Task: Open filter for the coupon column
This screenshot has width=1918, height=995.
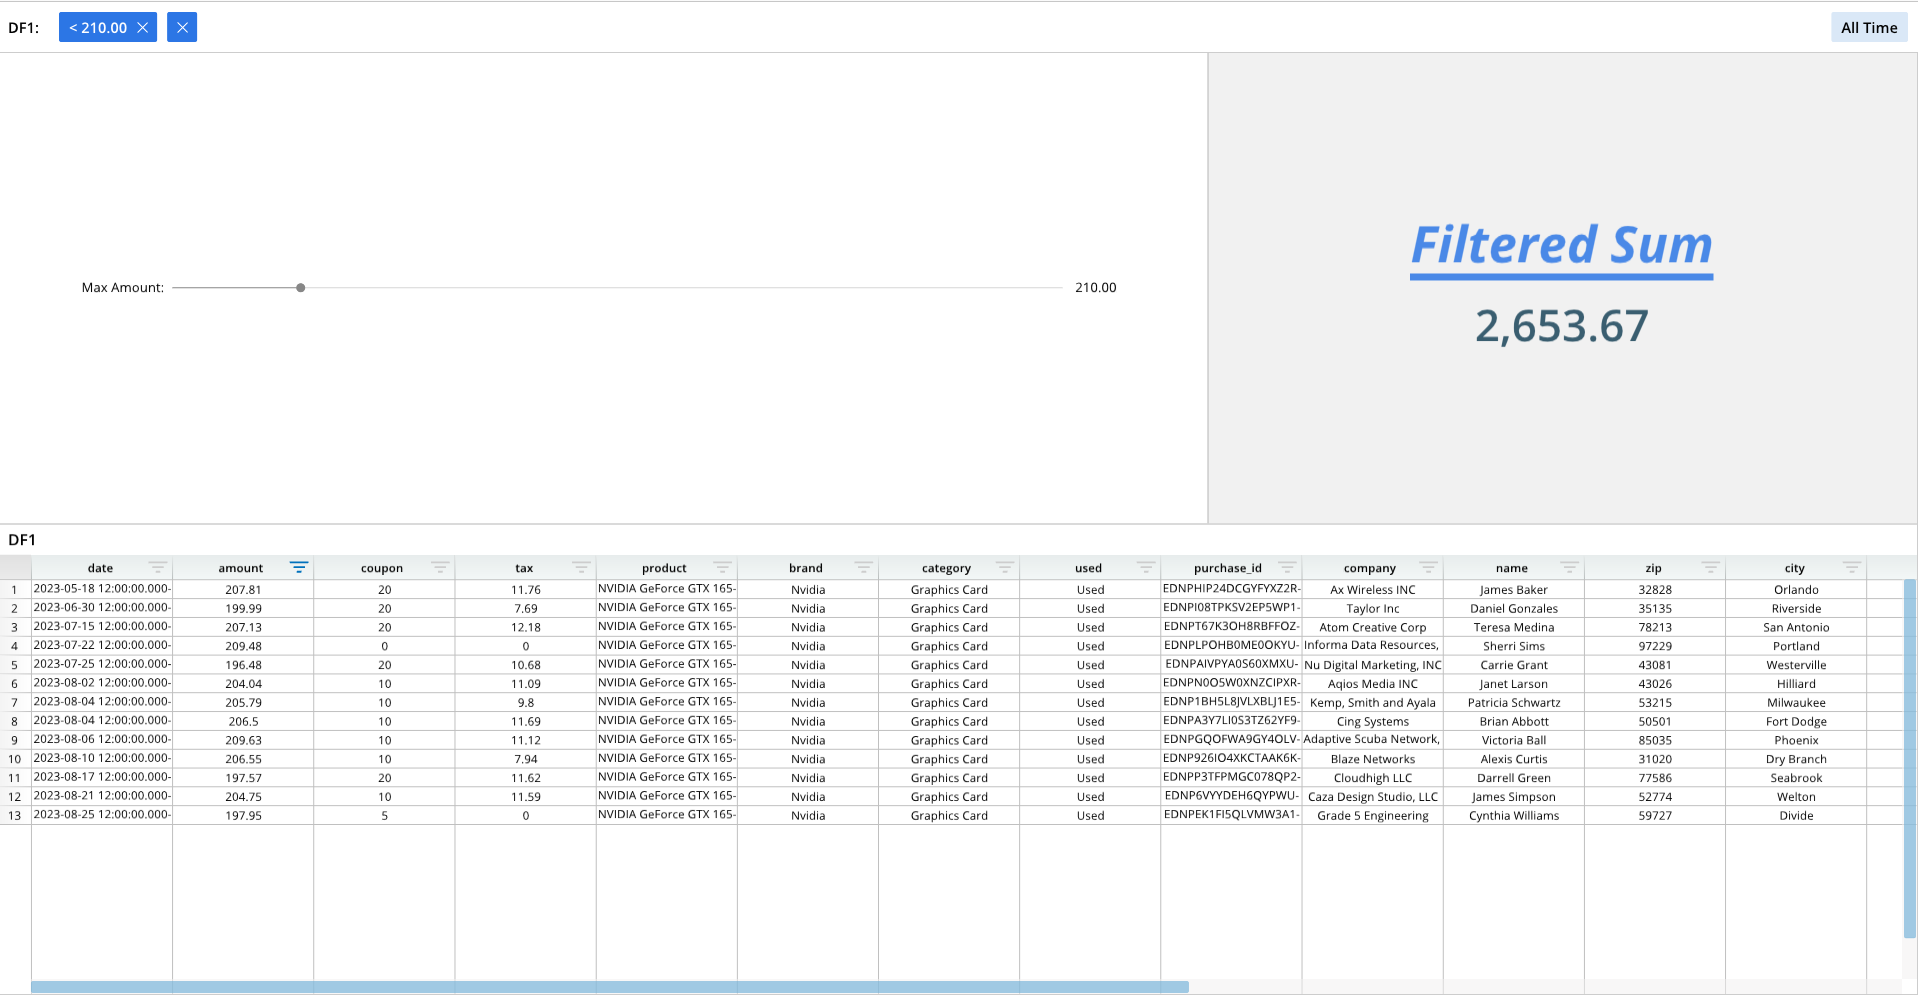Action: (439, 568)
